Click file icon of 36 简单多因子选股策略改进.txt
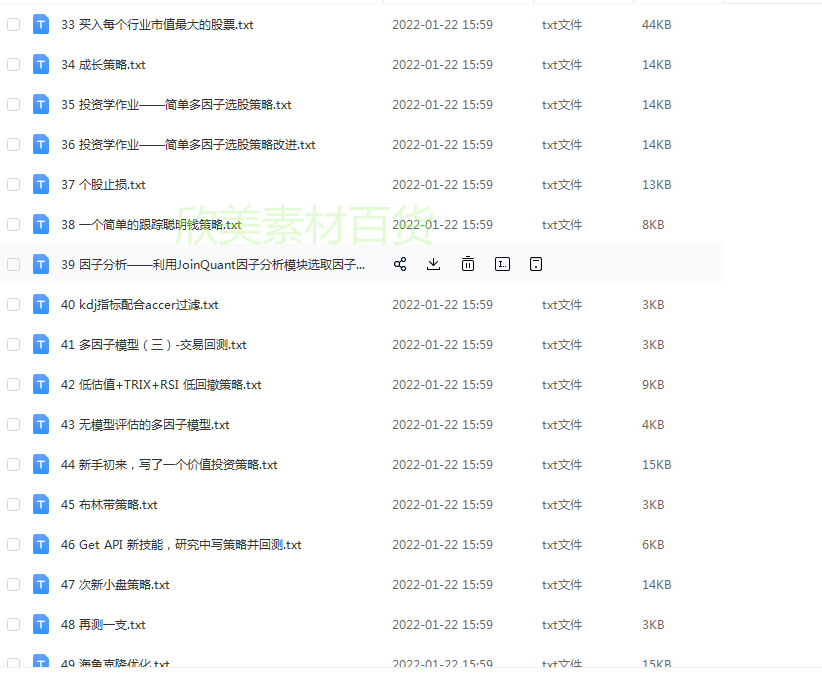Screen dimensions: 822x686 [41, 145]
